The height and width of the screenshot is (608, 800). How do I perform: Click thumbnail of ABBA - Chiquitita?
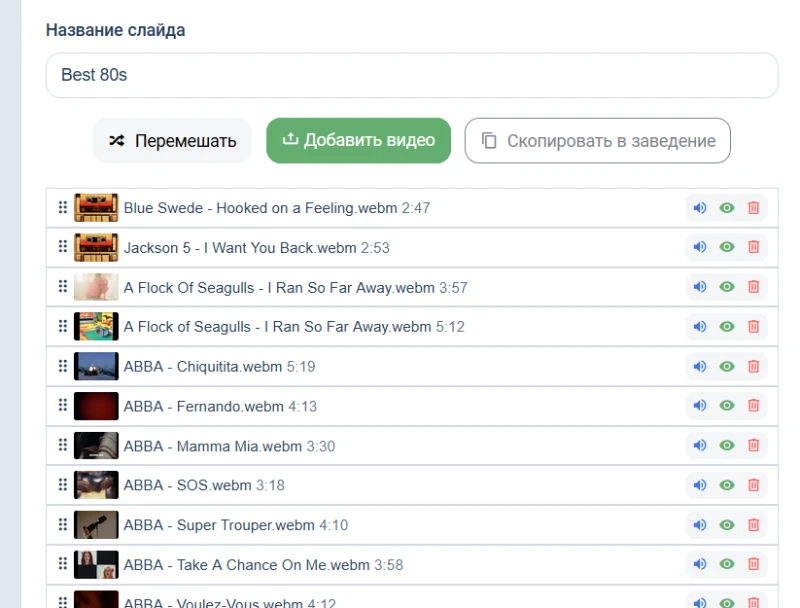(96, 366)
